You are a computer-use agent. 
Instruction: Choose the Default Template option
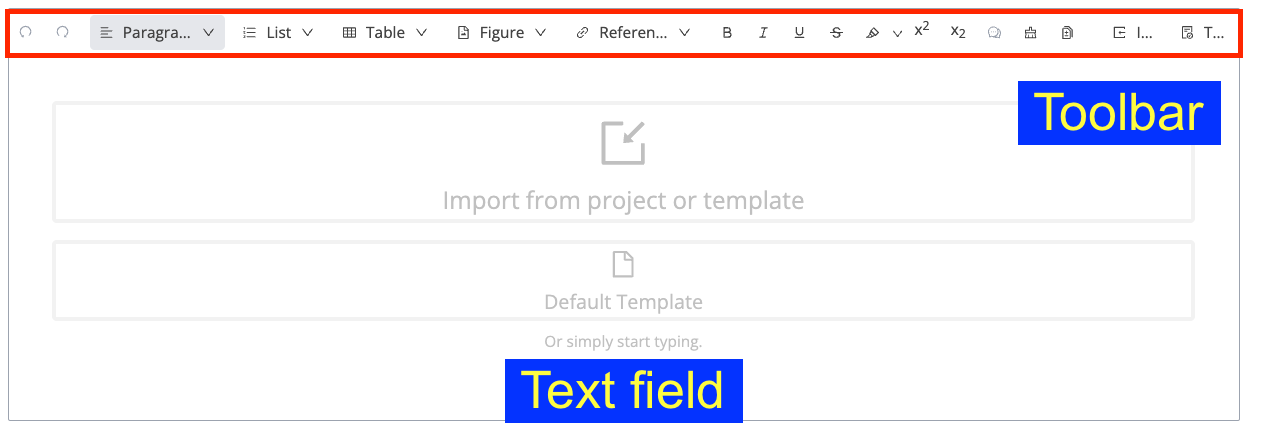623,281
